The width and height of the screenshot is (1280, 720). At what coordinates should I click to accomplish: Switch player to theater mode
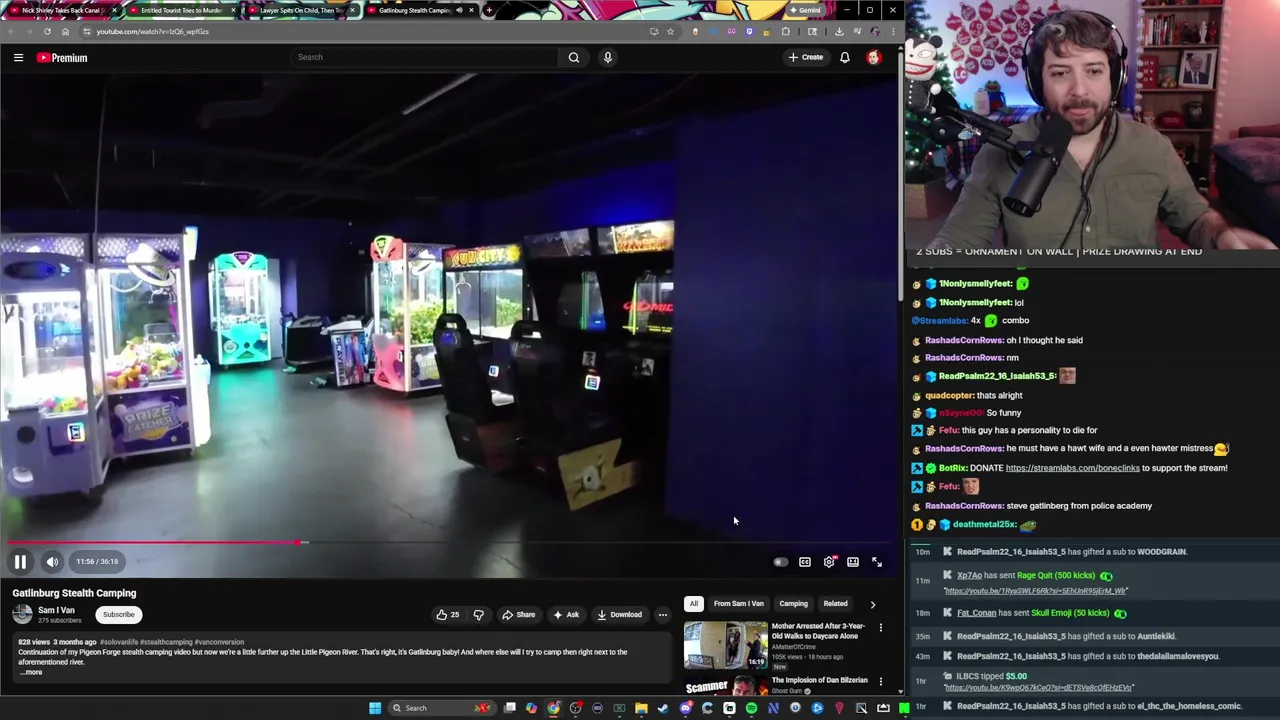coord(853,562)
